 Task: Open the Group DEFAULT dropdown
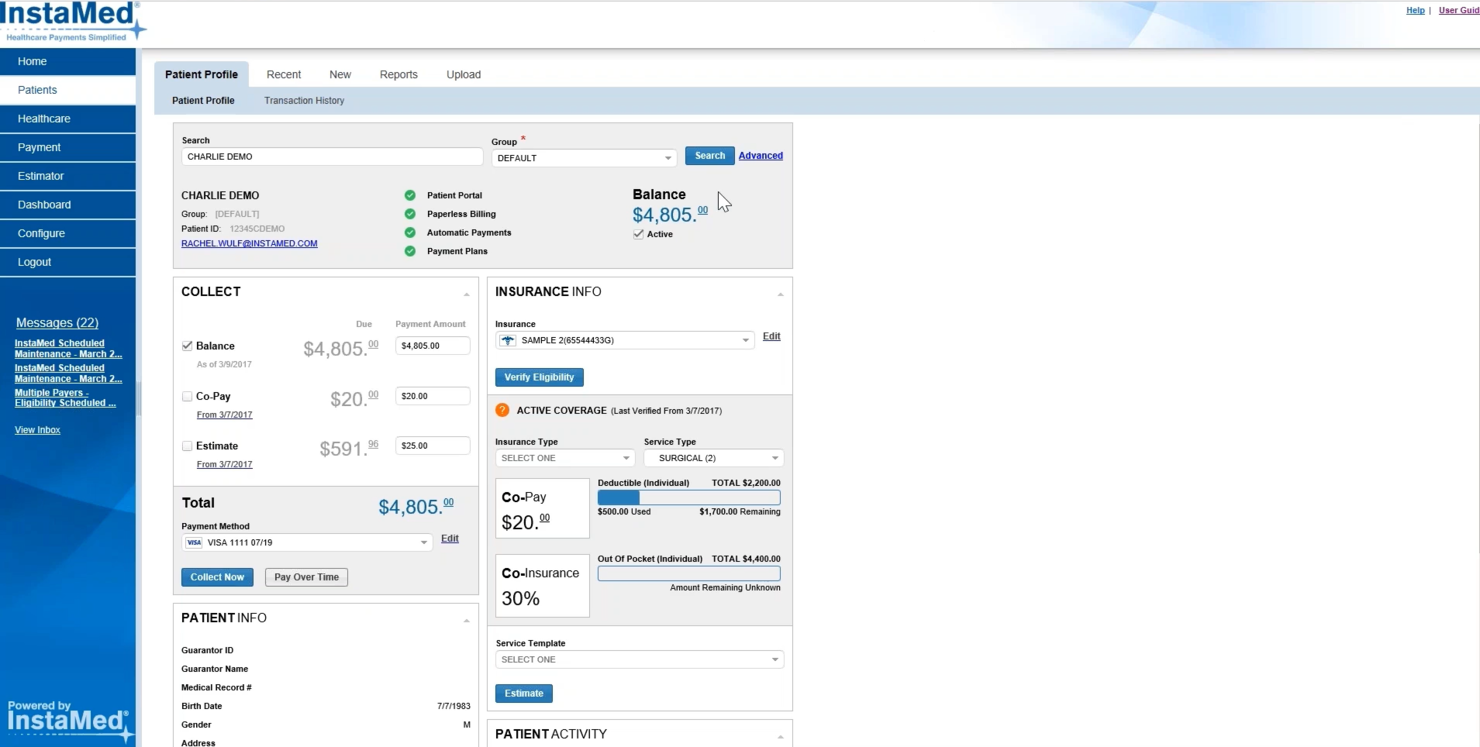click(584, 158)
